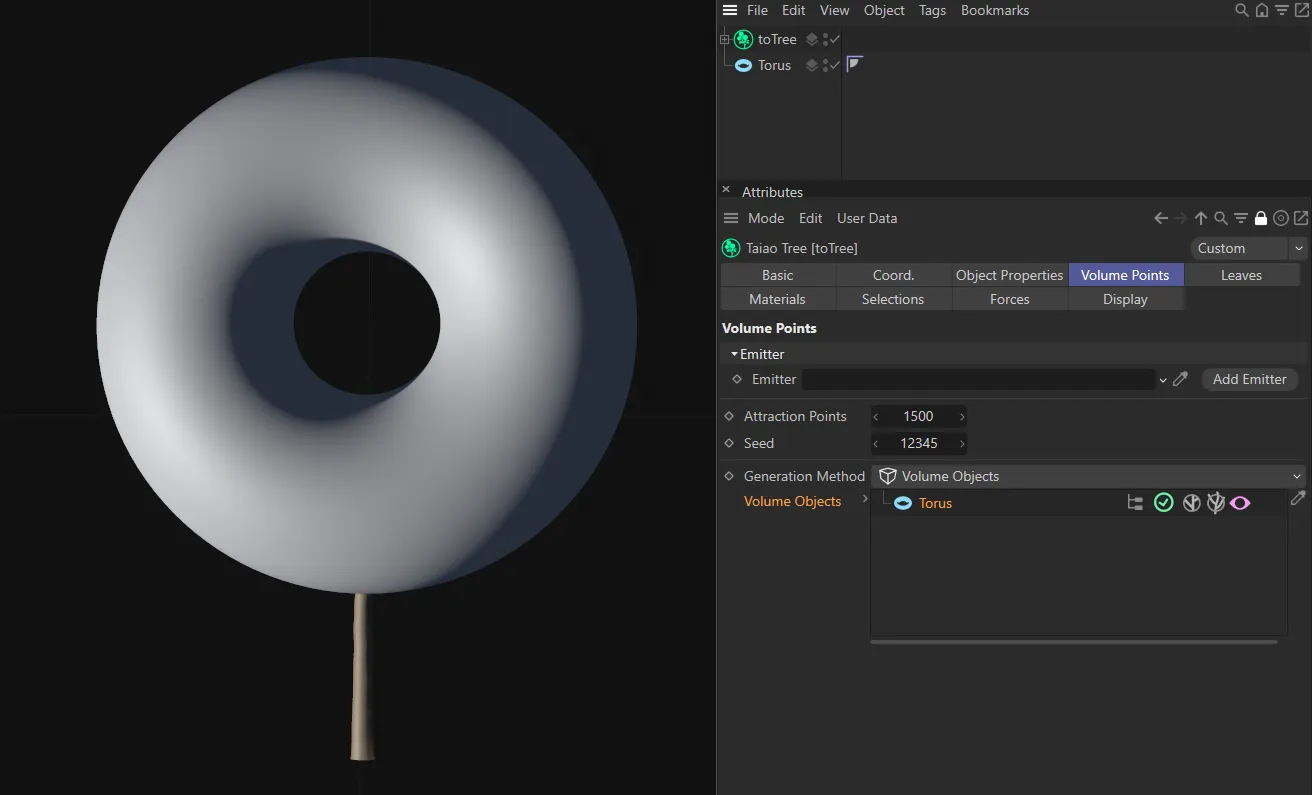Image resolution: width=1312 pixels, height=795 pixels.
Task: Toggle the green checkmark enable state on Torus row
Action: pyautogui.click(x=1163, y=503)
